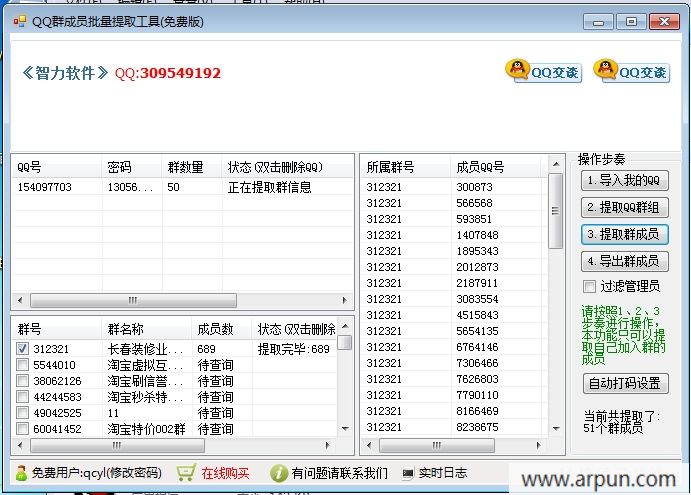Viewport: 691px width, 495px height.
Task: Click the 群号 column header
Action: pos(57,329)
